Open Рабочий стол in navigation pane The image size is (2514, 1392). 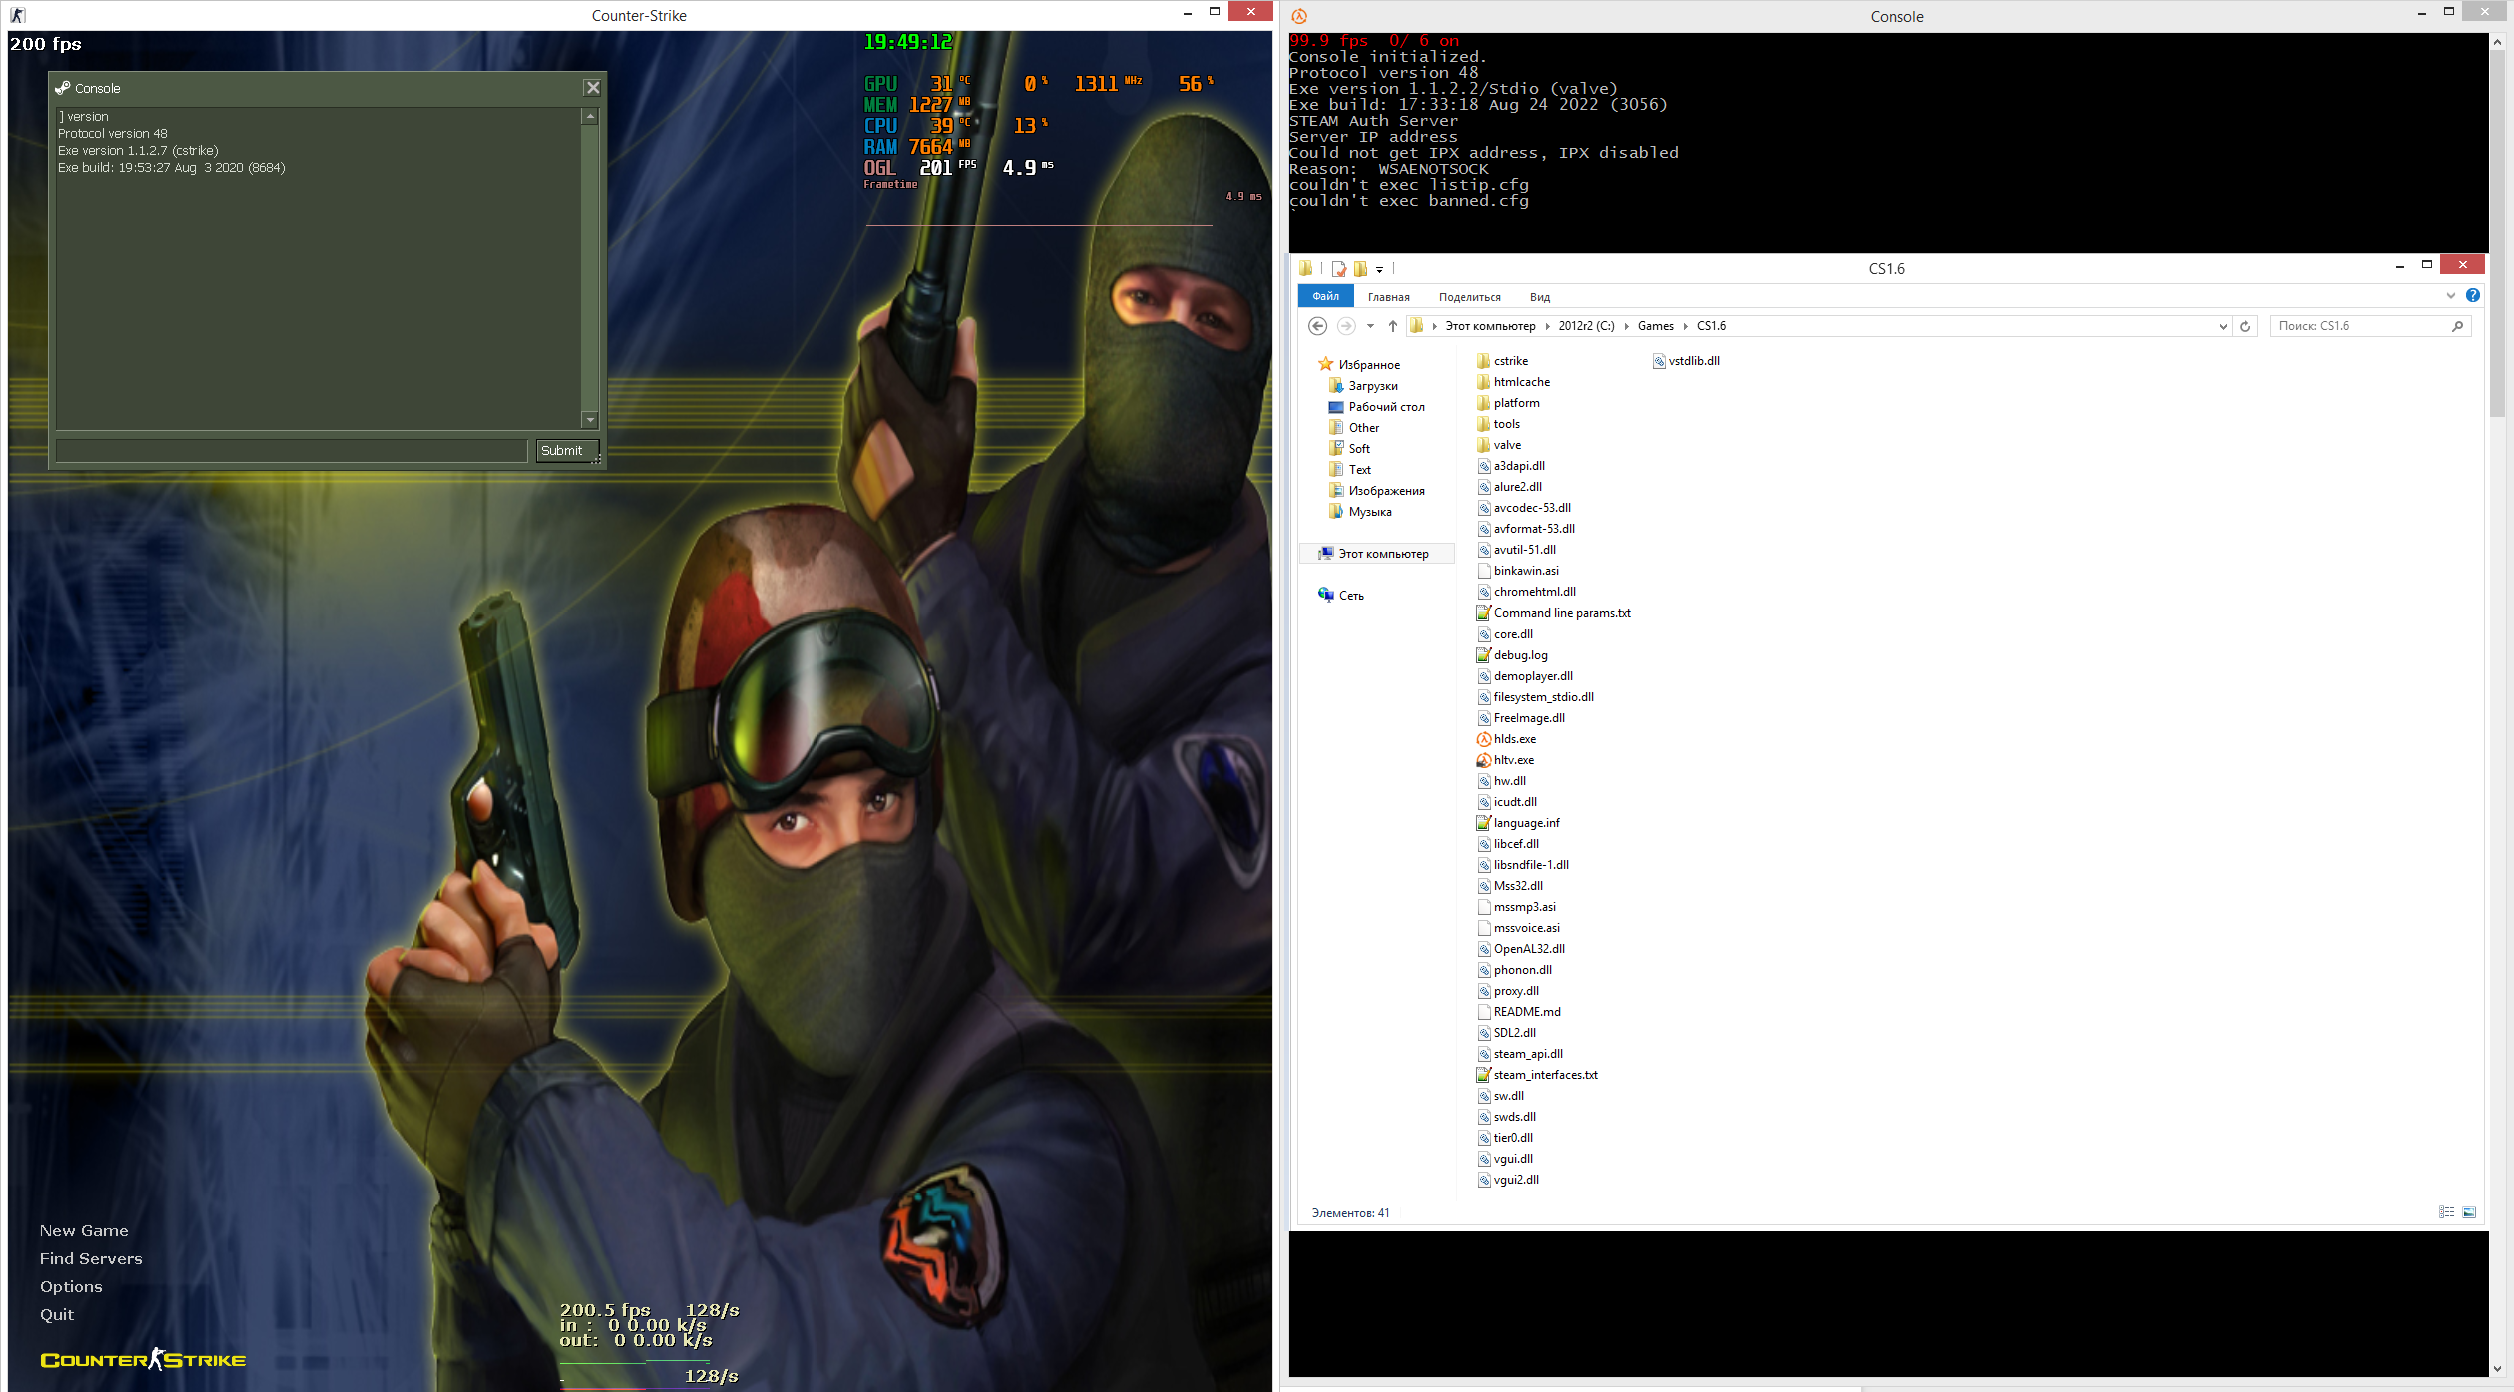click(x=1385, y=407)
